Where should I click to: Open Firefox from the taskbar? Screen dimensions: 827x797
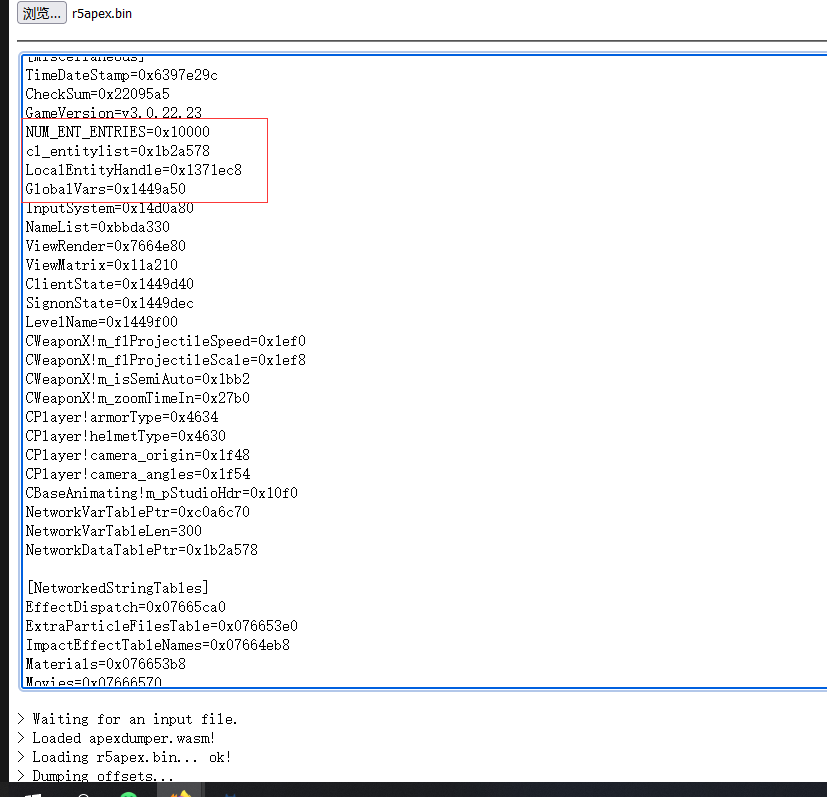[x=178, y=793]
